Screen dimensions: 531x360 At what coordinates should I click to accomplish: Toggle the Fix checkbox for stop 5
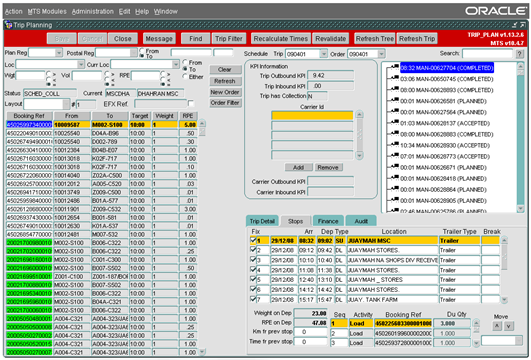click(253, 279)
